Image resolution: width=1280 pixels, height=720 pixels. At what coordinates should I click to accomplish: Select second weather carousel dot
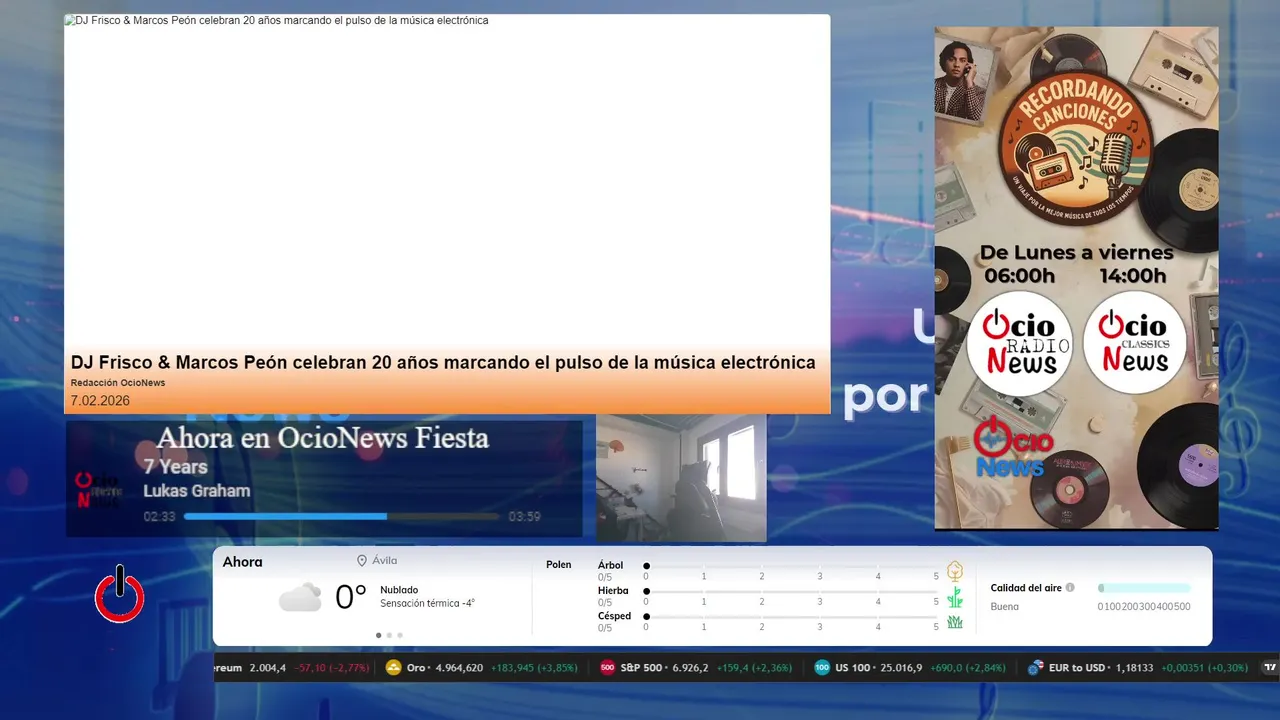click(x=389, y=635)
